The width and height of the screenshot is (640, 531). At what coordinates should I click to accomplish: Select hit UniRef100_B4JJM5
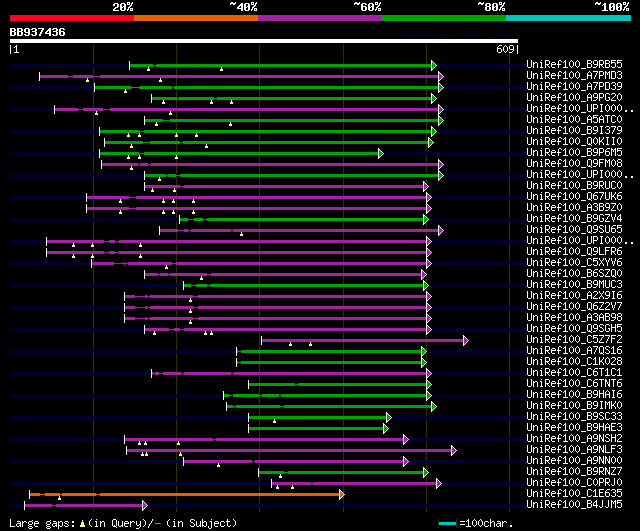point(574,505)
